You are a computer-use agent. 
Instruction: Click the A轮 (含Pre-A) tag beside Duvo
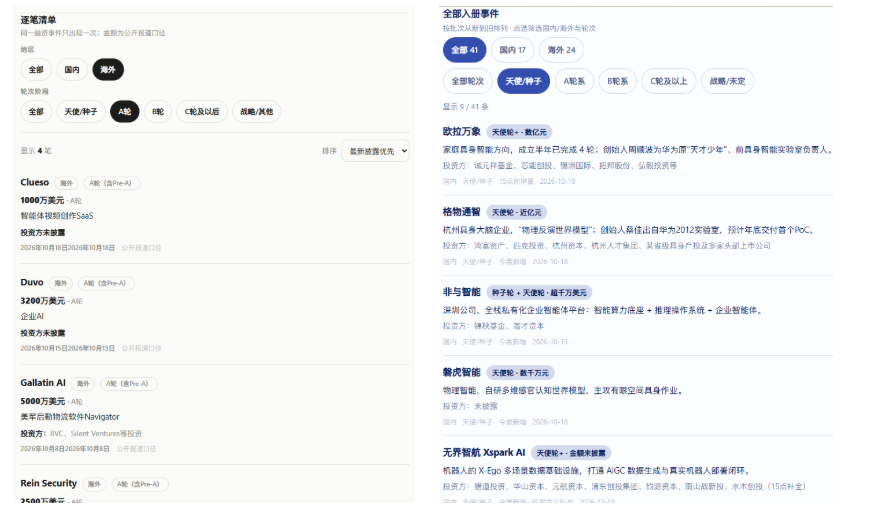105,283
